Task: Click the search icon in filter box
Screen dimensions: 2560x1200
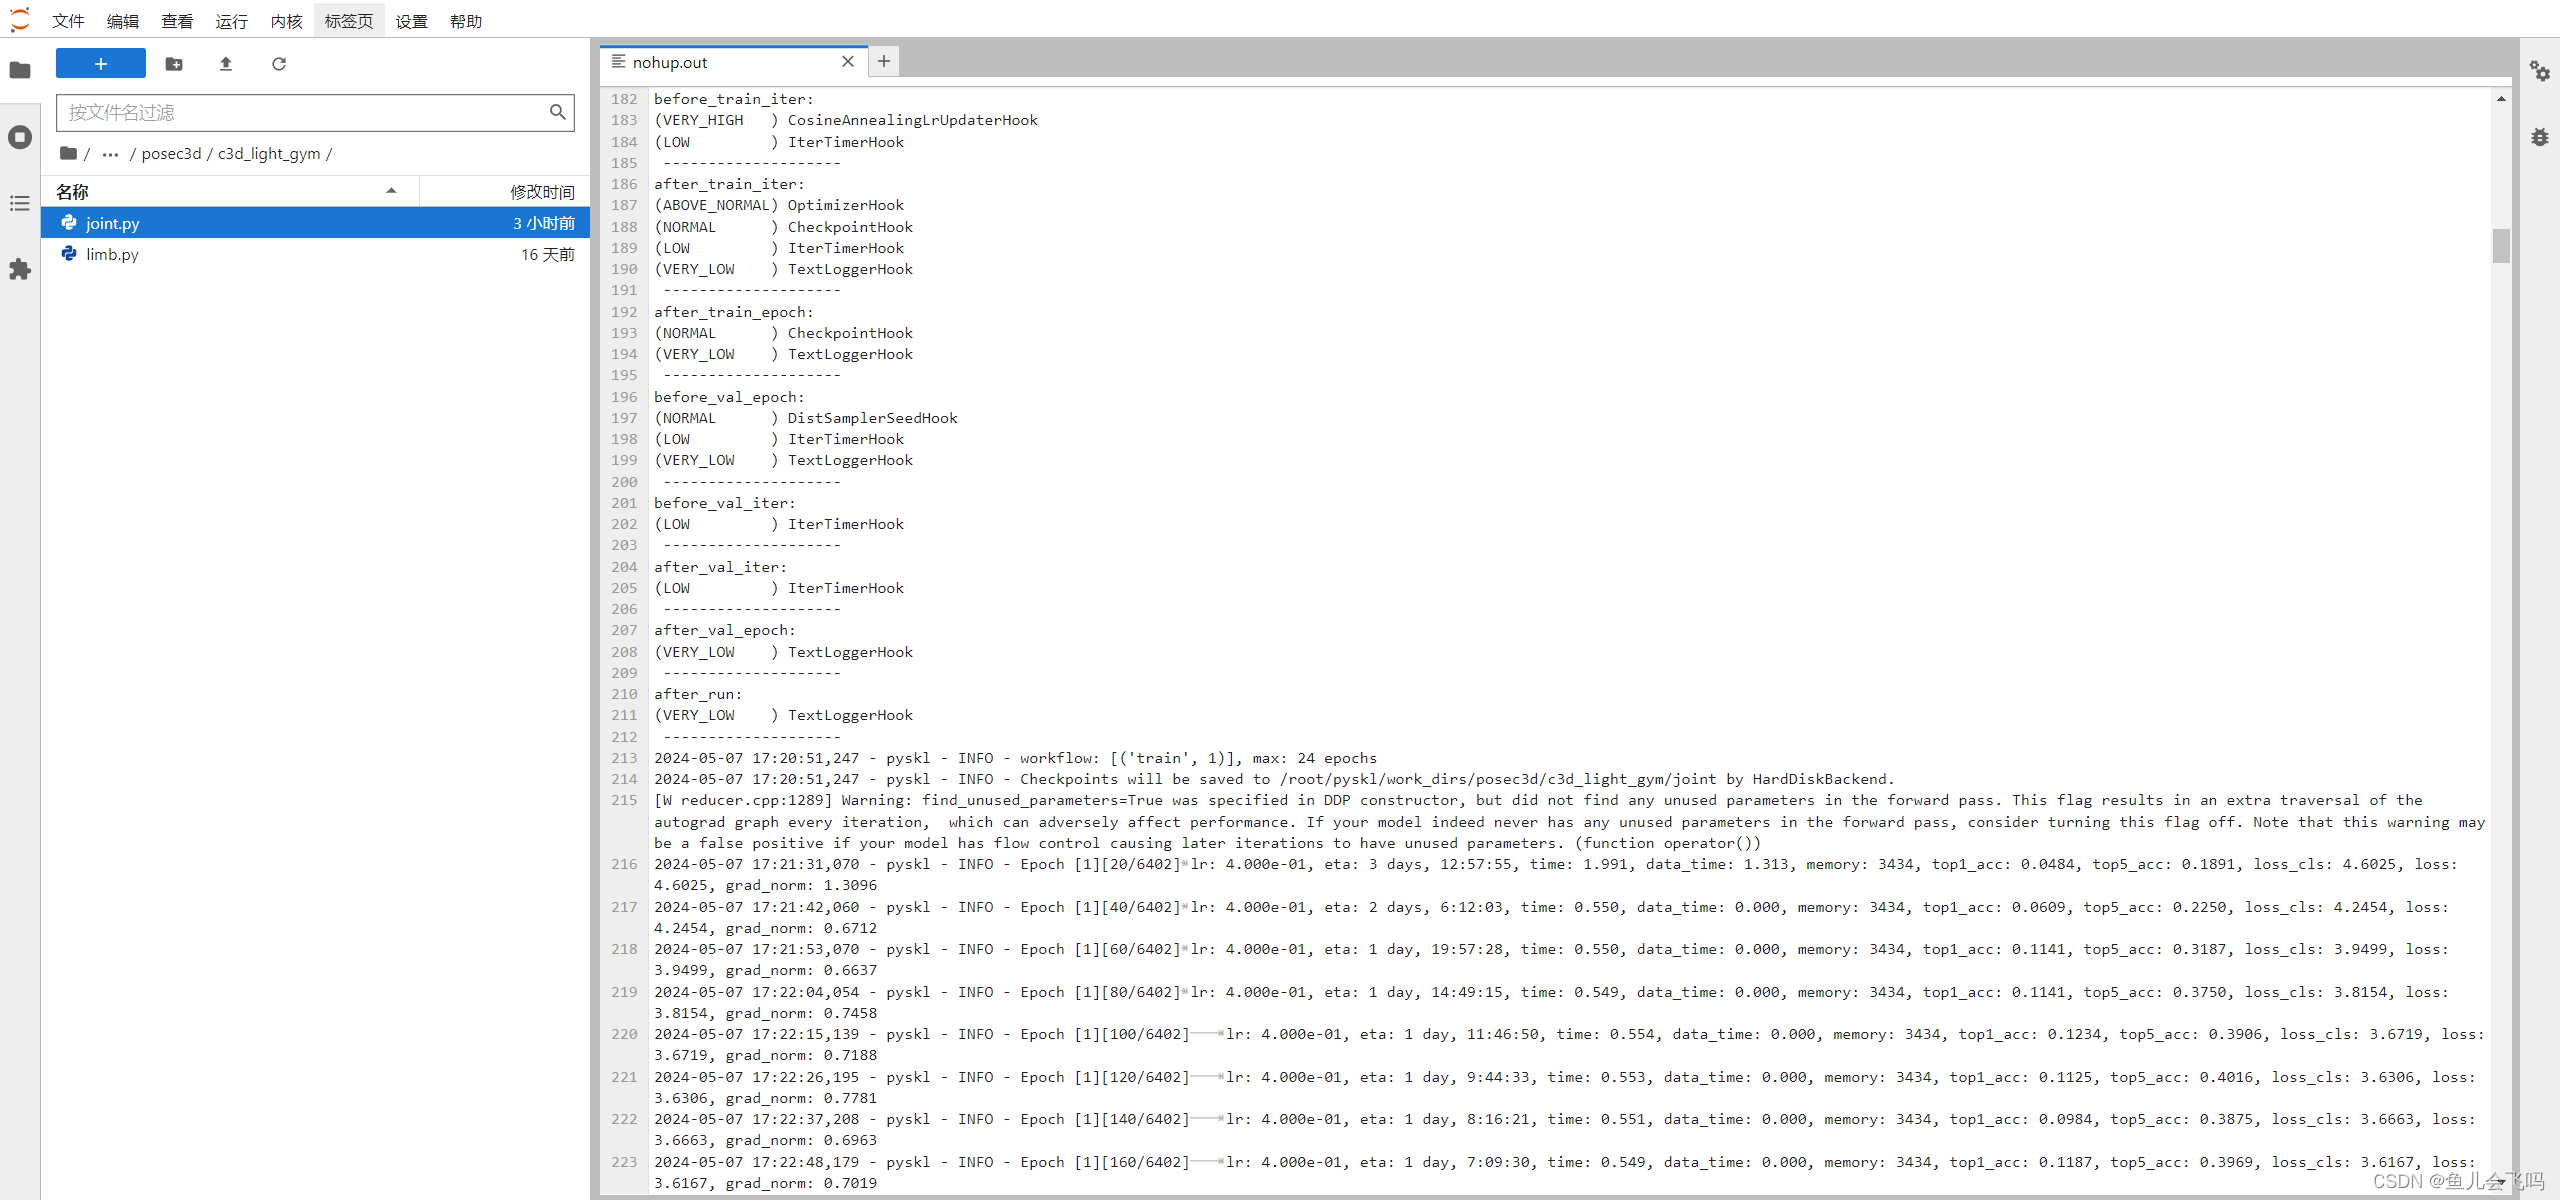Action: [557, 112]
